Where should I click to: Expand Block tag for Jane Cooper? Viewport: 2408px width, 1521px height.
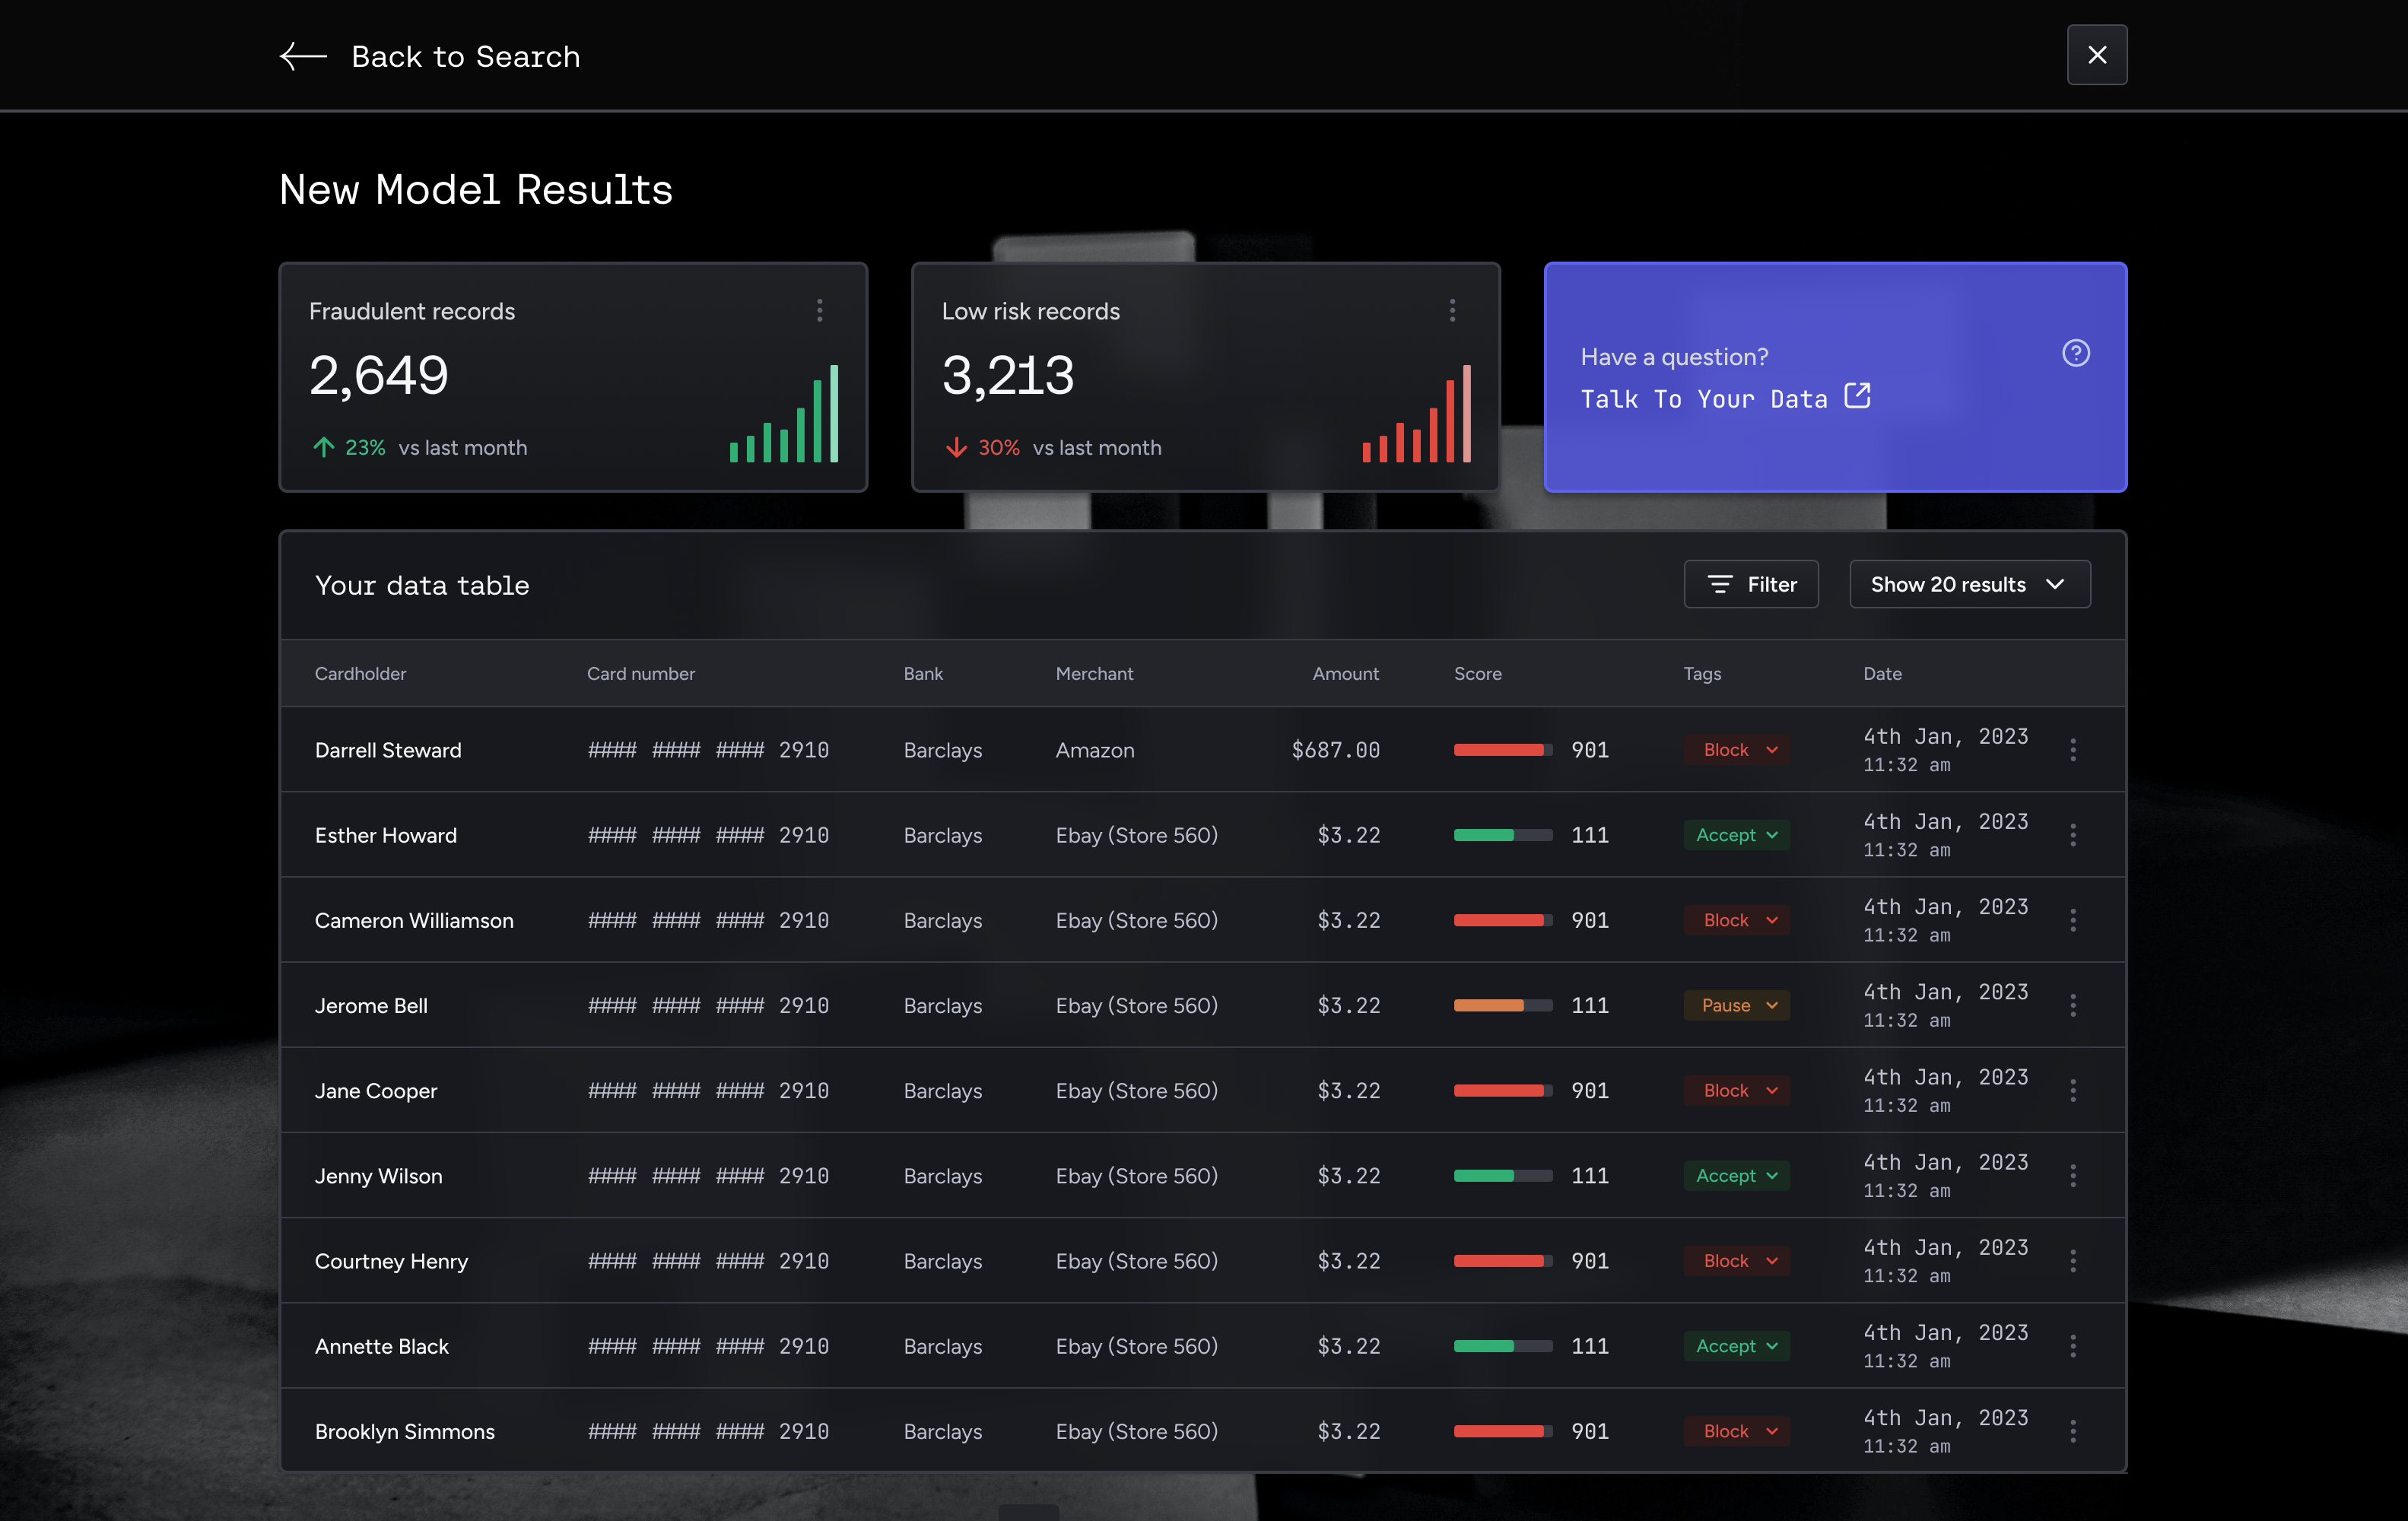pos(1737,1090)
